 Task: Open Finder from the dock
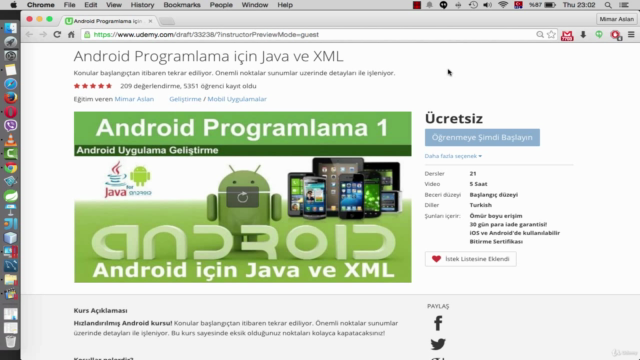point(11,28)
